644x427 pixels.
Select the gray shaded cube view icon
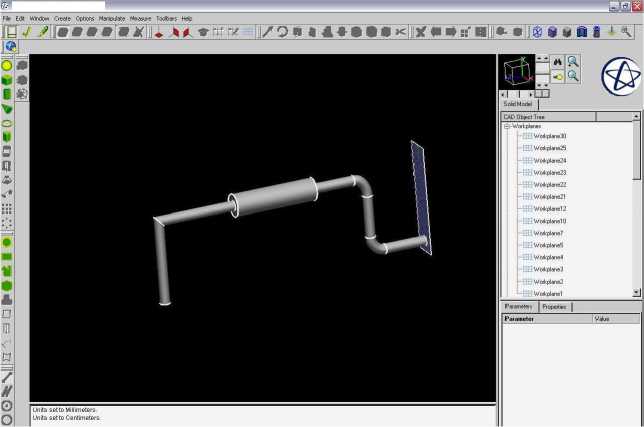[x=567, y=32]
